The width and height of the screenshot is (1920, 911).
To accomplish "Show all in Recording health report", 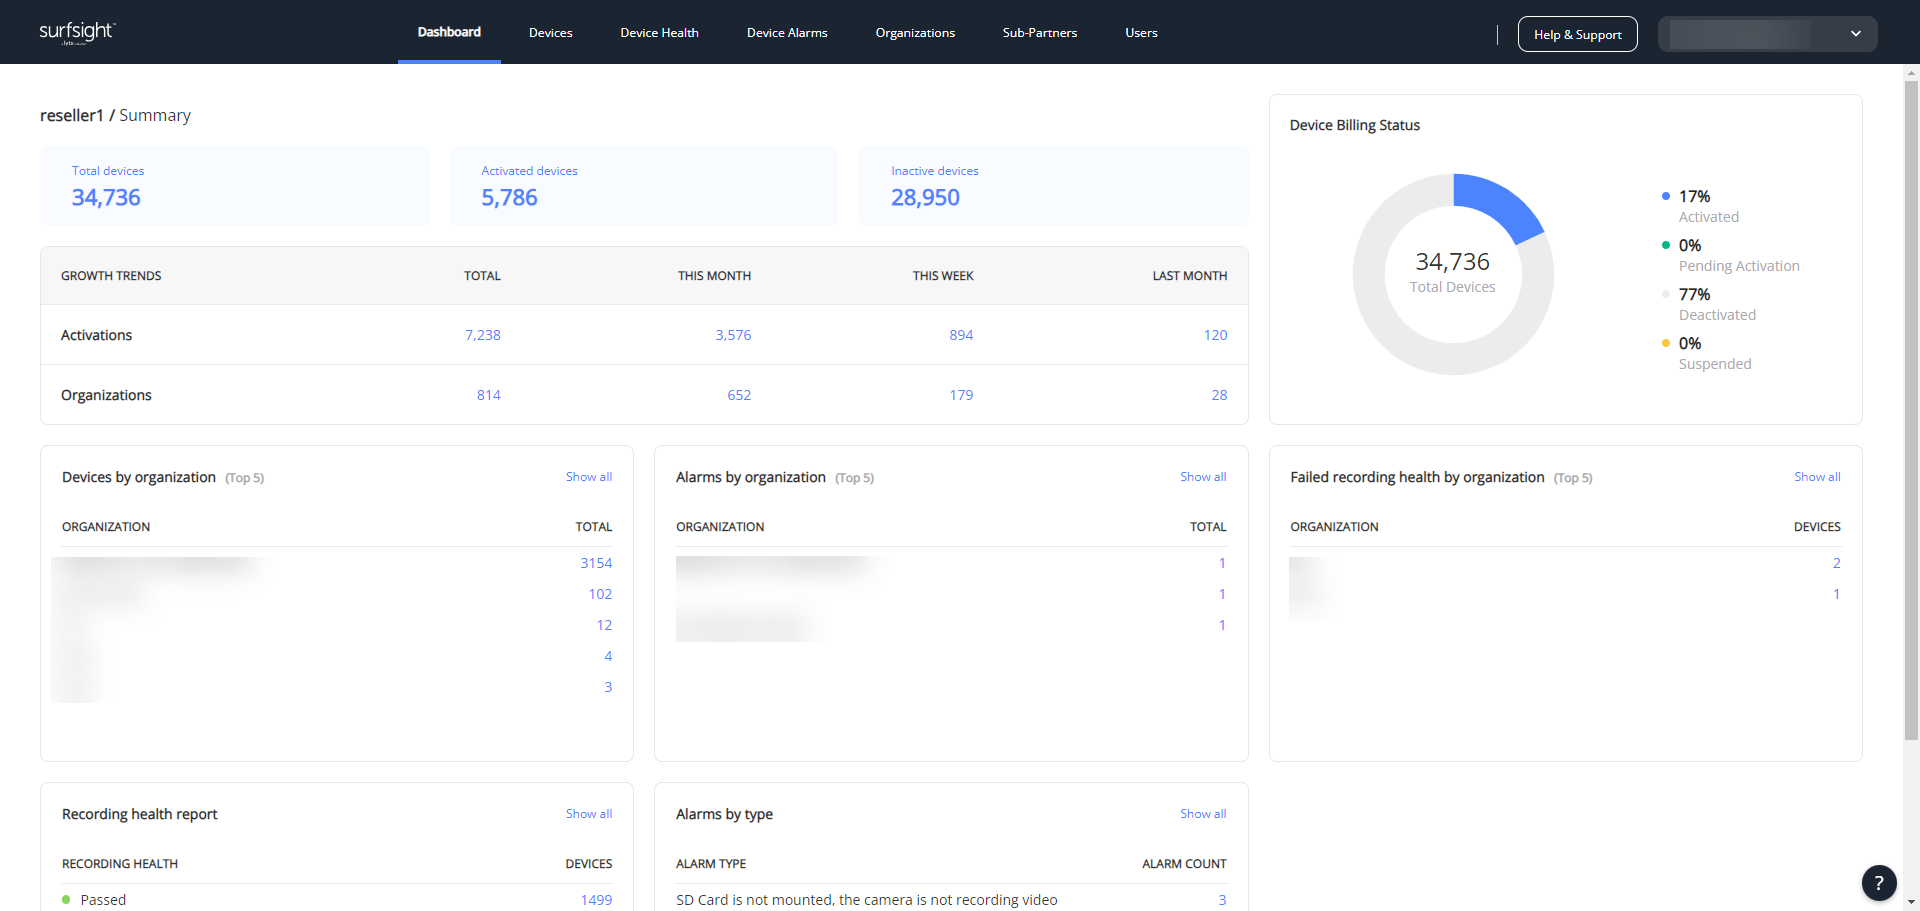I will click(x=589, y=814).
